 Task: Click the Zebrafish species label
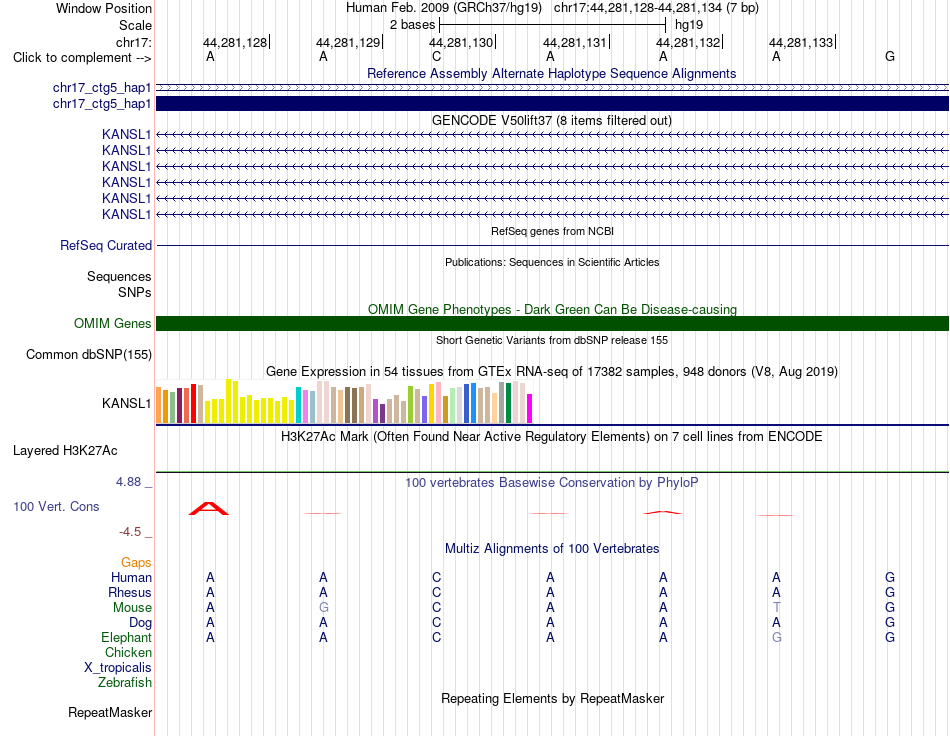click(125, 683)
